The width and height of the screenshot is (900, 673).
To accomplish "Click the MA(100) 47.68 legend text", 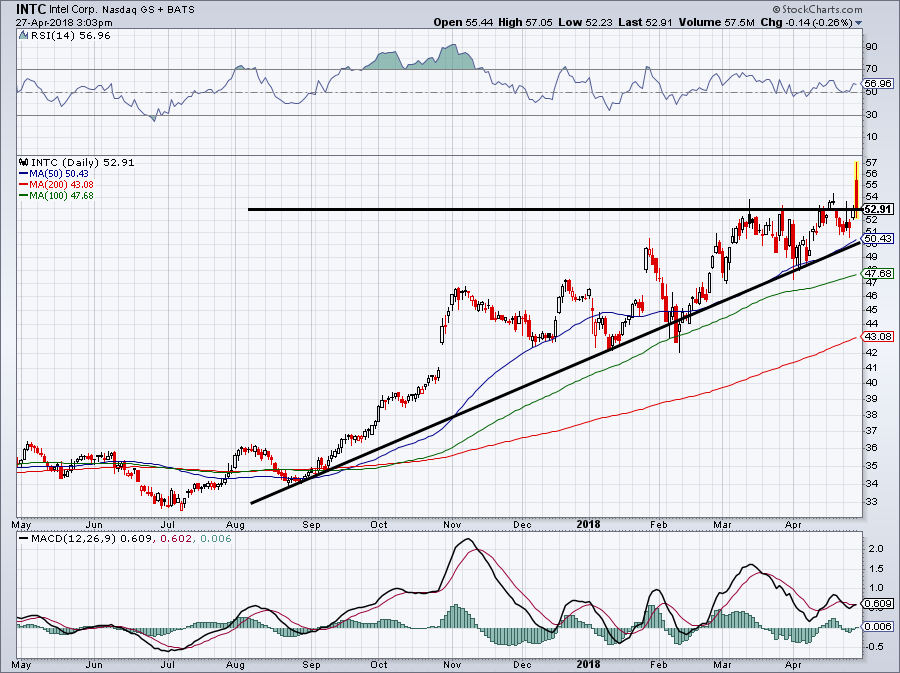I will 61,195.
